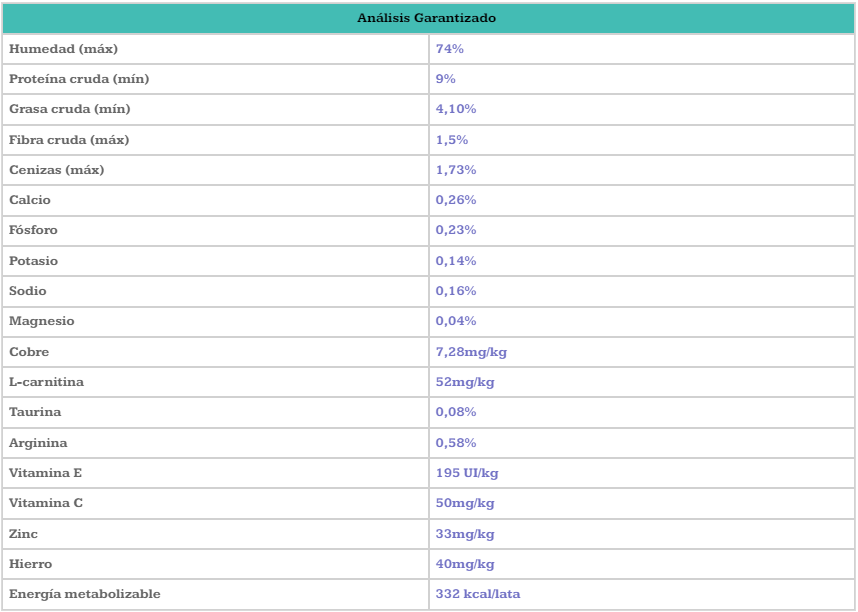Image resolution: width=858 pixels, height=612 pixels.
Task: Click the Análisis Garantizado table header
Action: [x=428, y=18]
